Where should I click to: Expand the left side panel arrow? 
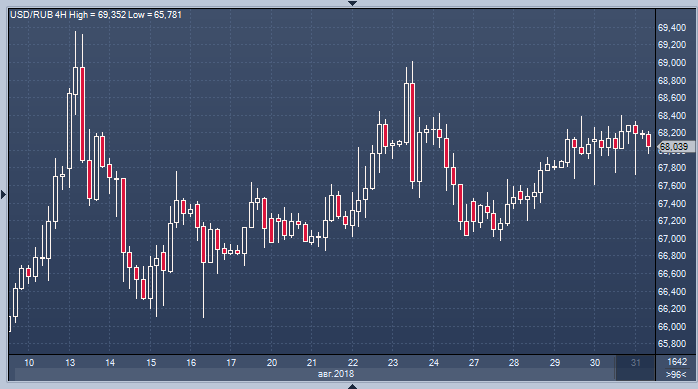click(x=4, y=194)
